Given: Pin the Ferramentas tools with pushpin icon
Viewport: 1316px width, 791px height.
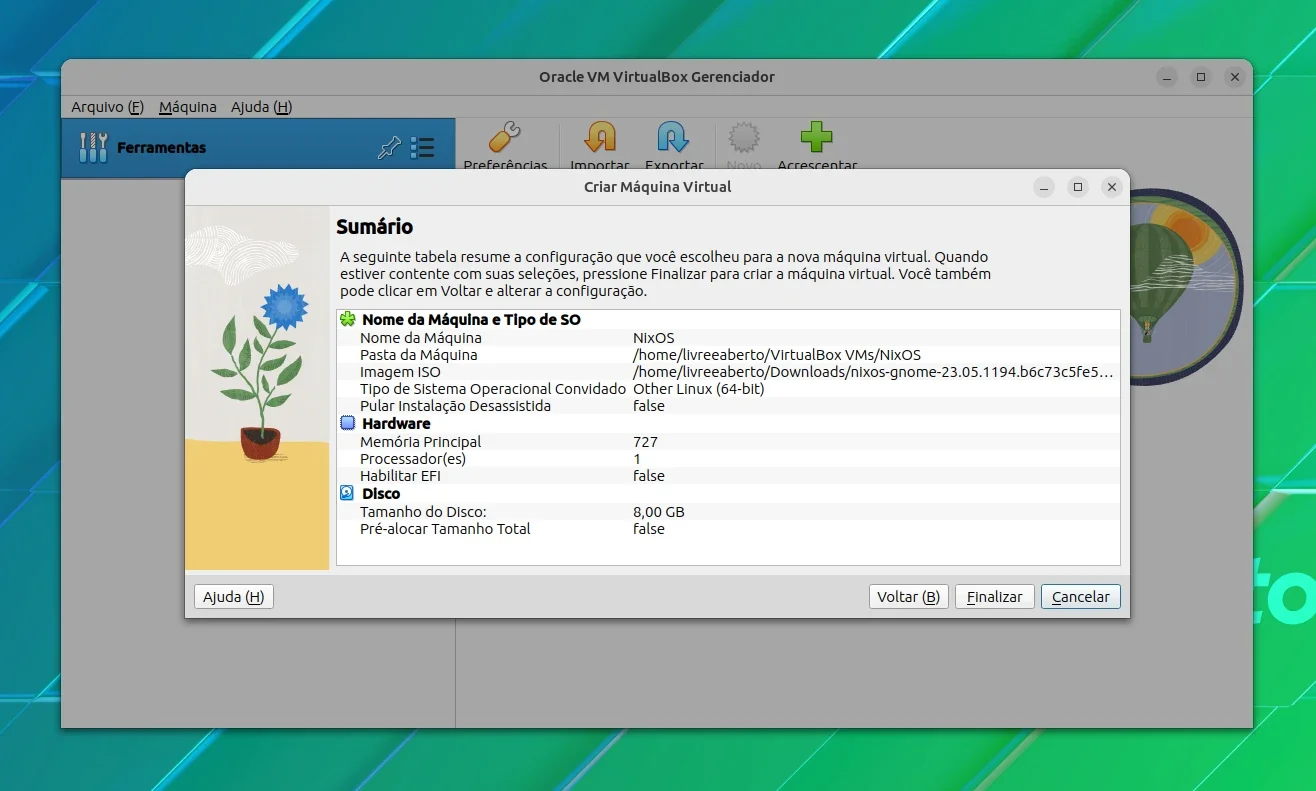Looking at the screenshot, I should [x=389, y=148].
